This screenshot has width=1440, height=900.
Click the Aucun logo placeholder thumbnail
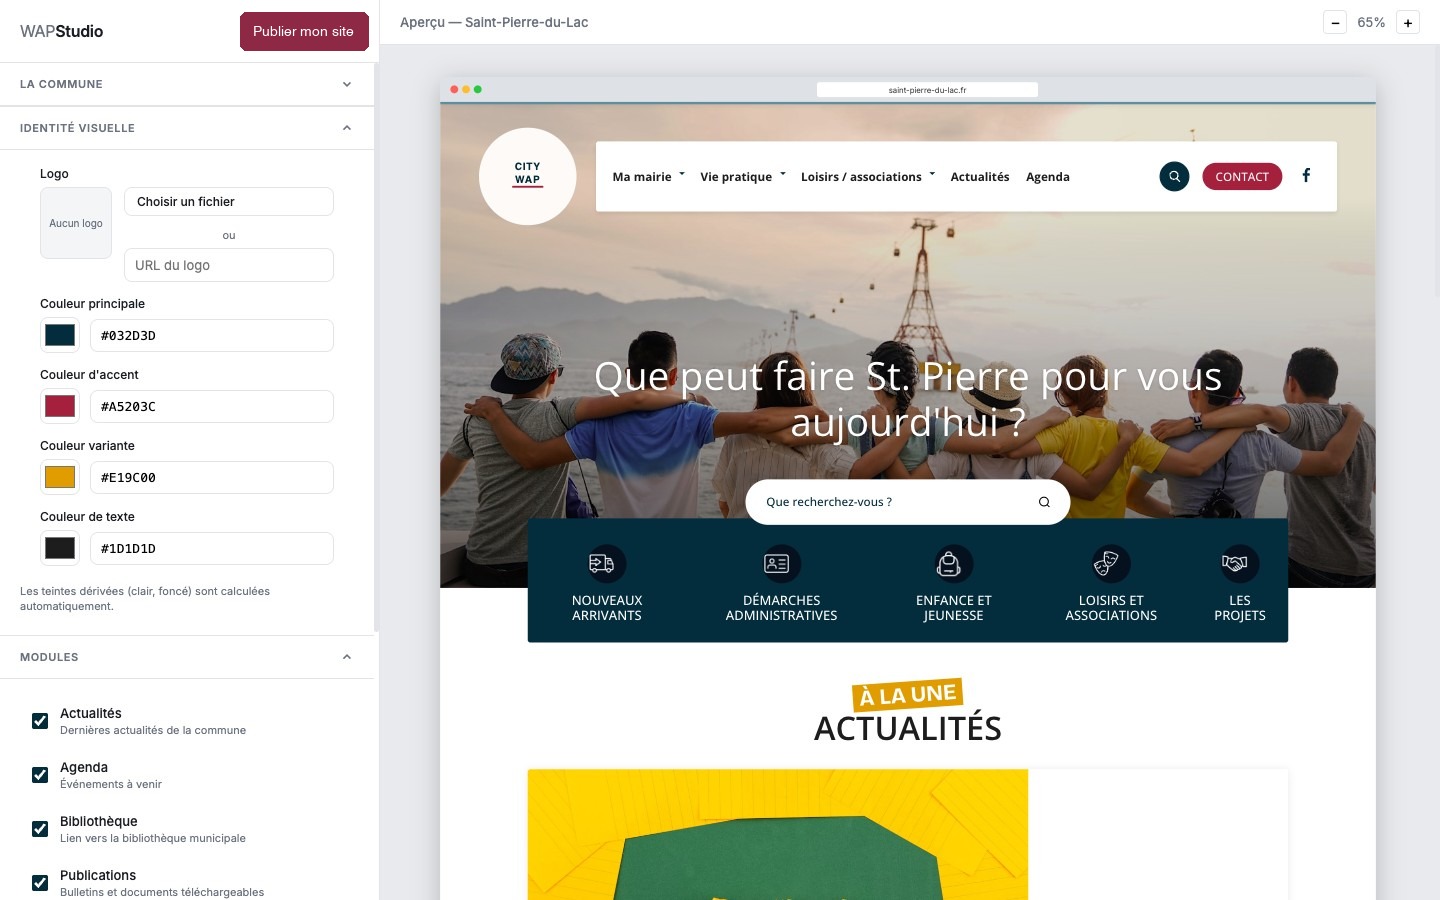pos(76,223)
